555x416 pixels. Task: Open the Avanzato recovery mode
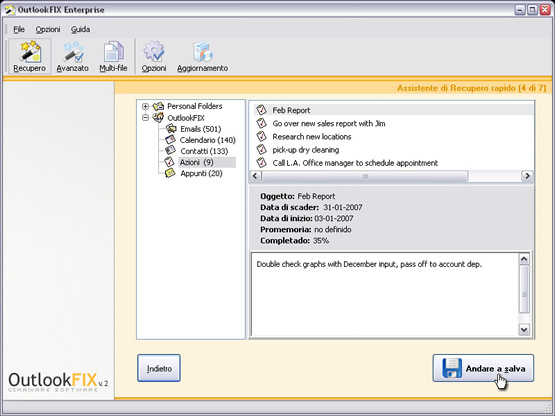pyautogui.click(x=73, y=56)
